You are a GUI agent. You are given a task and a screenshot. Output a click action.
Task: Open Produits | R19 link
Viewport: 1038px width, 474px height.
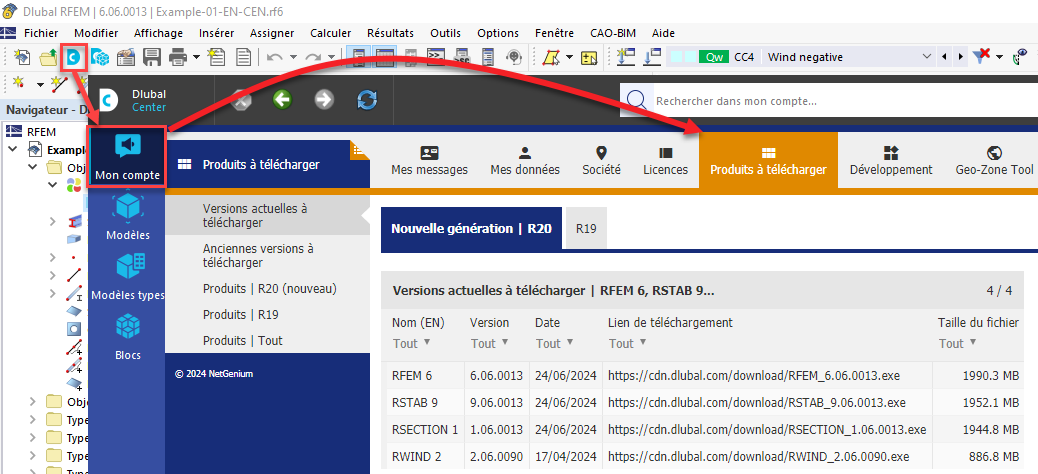[240, 314]
